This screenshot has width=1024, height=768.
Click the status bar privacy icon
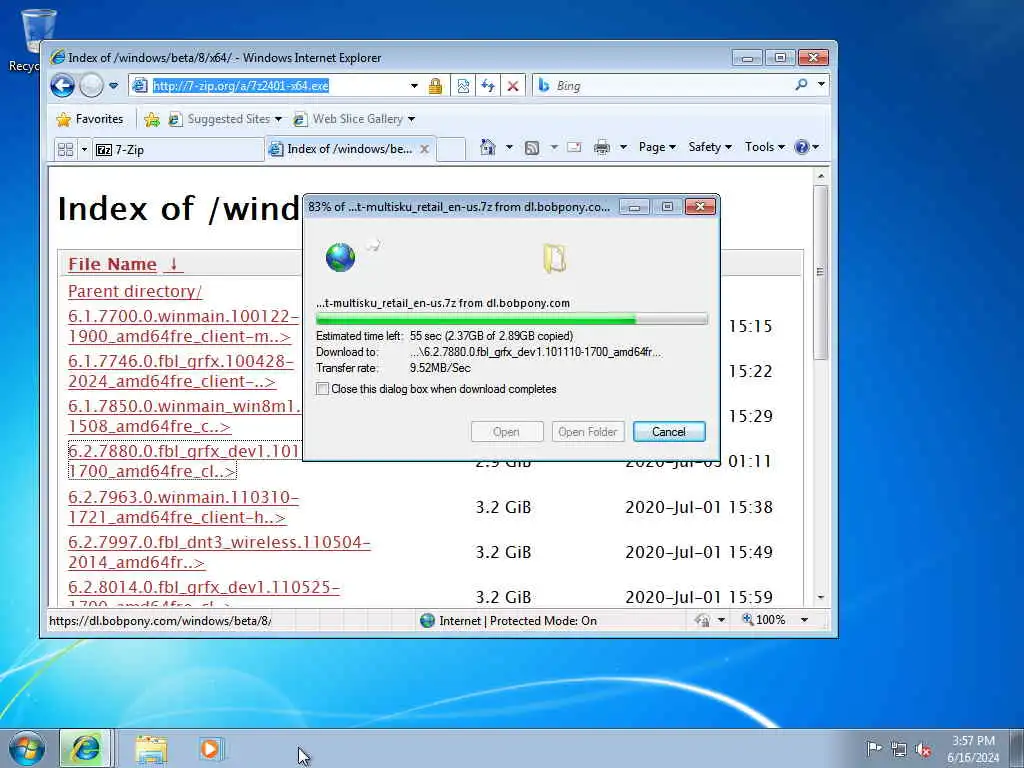[703, 620]
